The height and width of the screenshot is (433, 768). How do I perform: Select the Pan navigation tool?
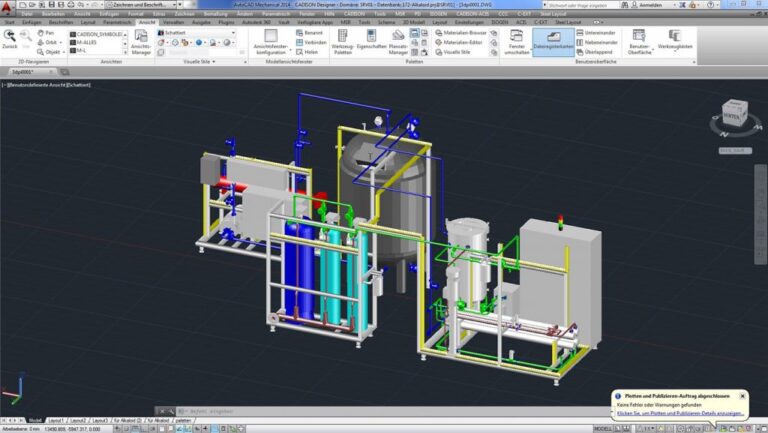pos(46,33)
